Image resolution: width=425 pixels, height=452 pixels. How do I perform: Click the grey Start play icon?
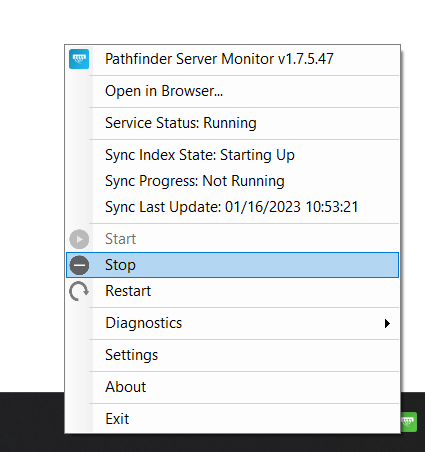[79, 239]
